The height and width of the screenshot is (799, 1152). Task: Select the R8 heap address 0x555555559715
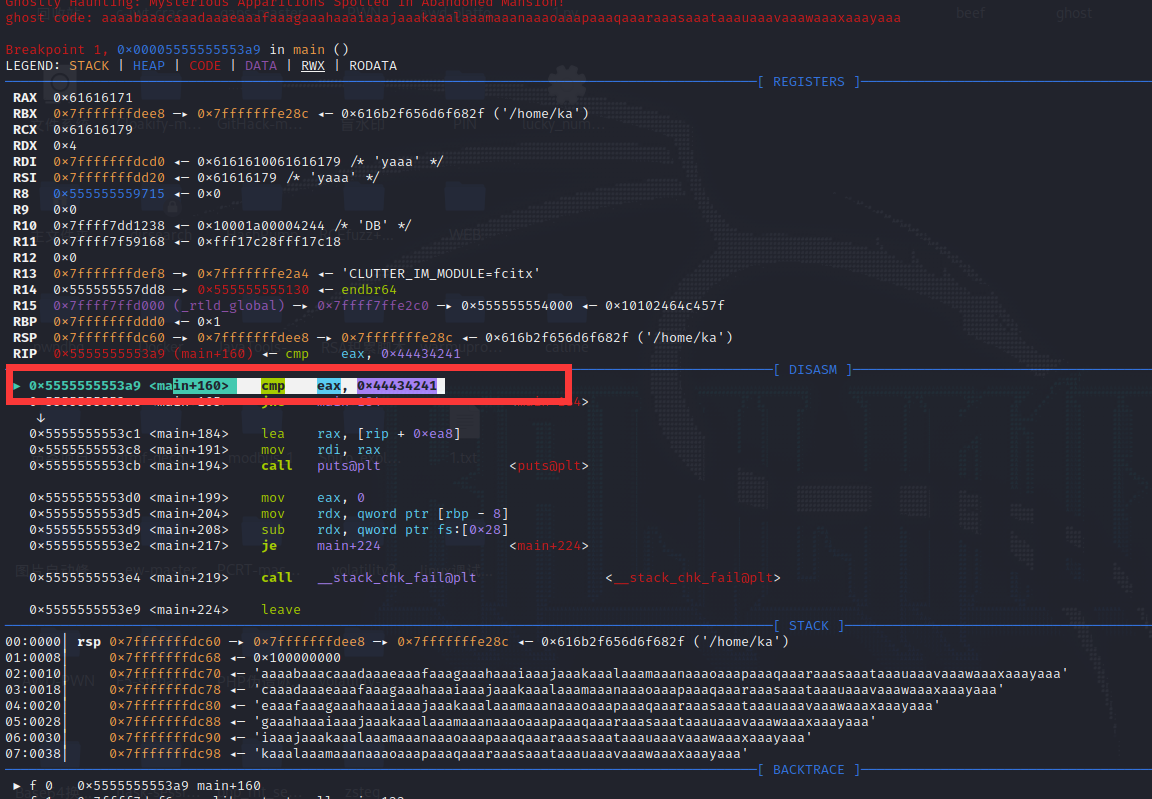point(109,194)
